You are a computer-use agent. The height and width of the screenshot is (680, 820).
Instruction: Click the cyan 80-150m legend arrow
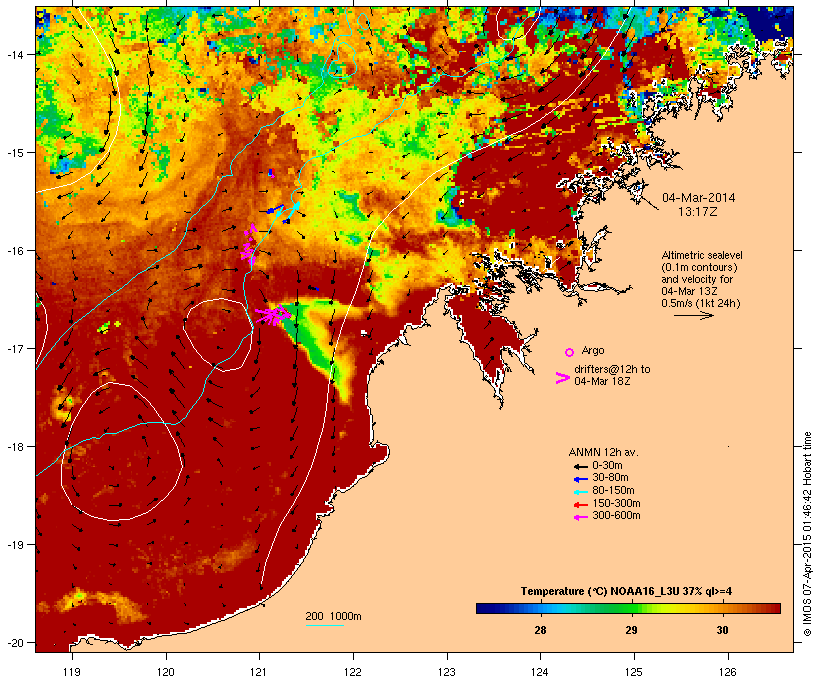[580, 492]
